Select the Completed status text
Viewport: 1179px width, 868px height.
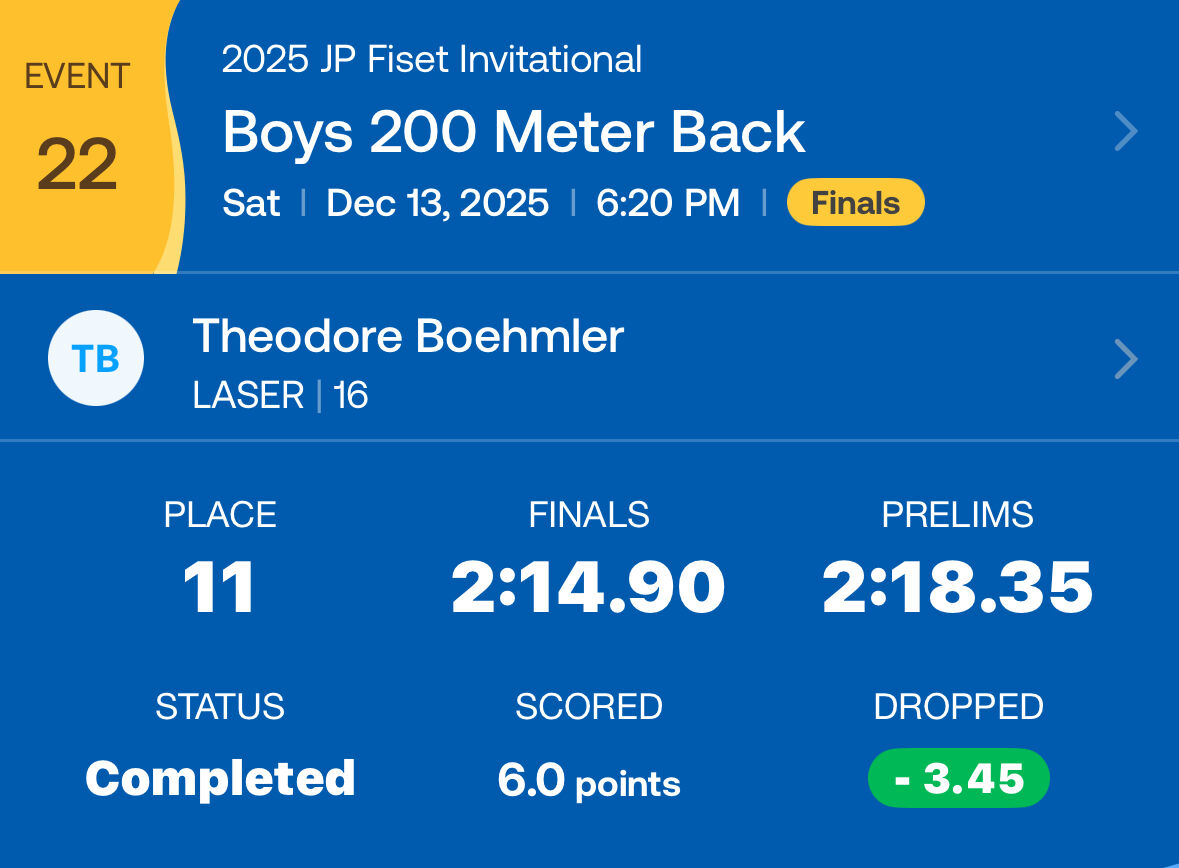220,778
